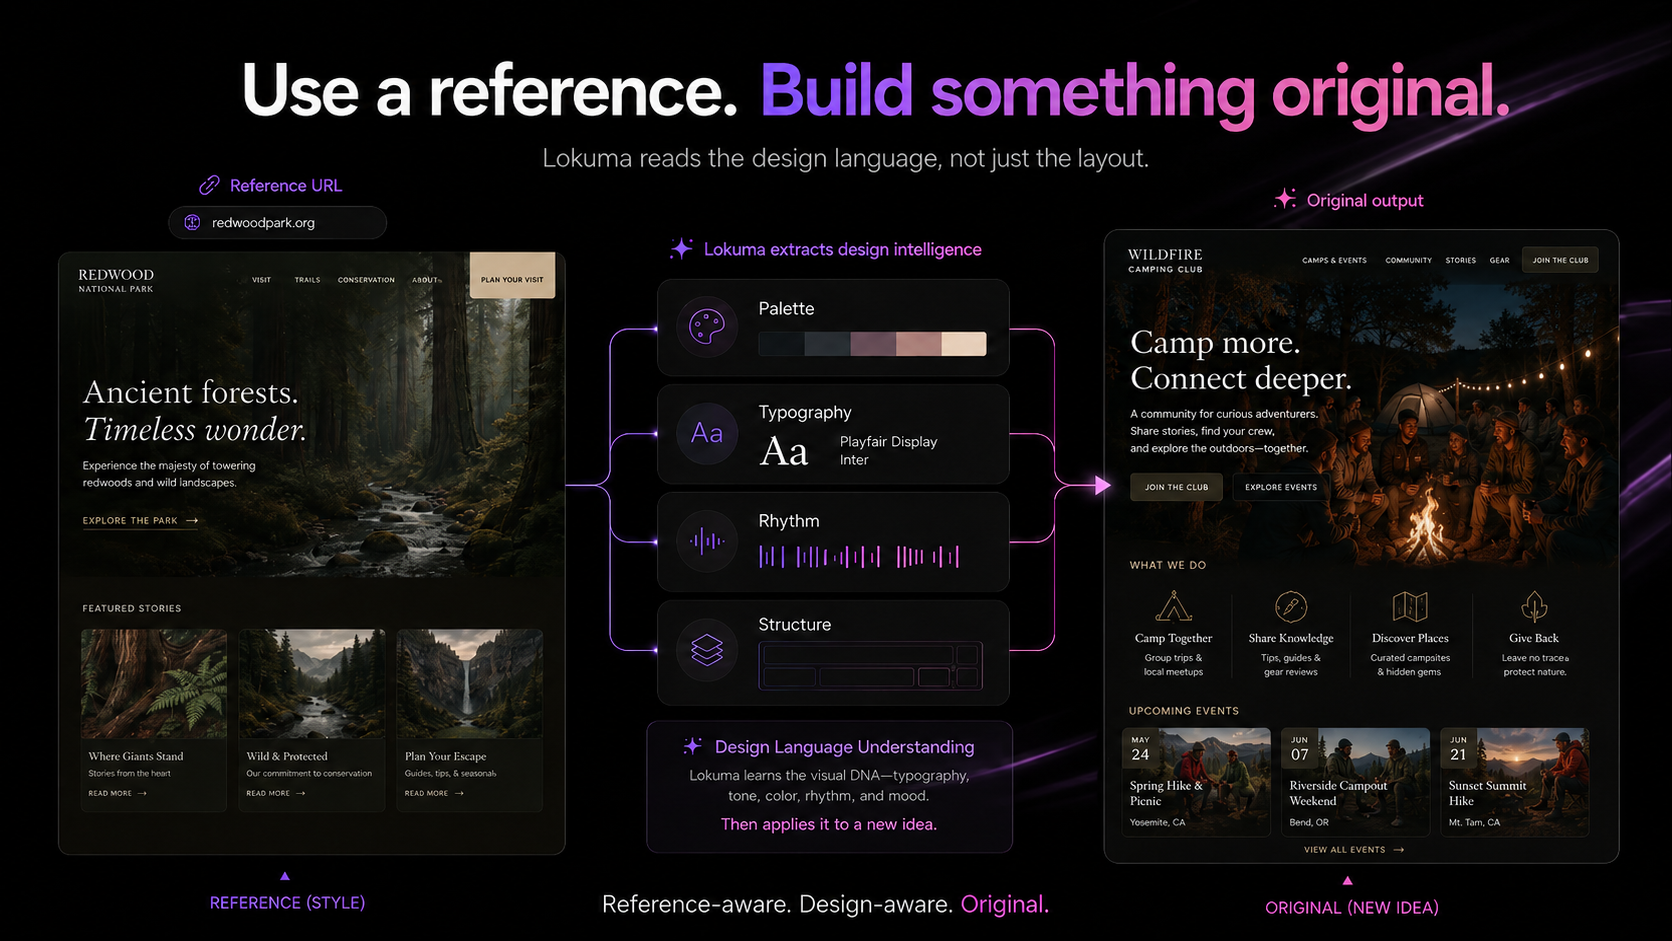
Task: Click the Reference URL link icon
Action: 209,185
